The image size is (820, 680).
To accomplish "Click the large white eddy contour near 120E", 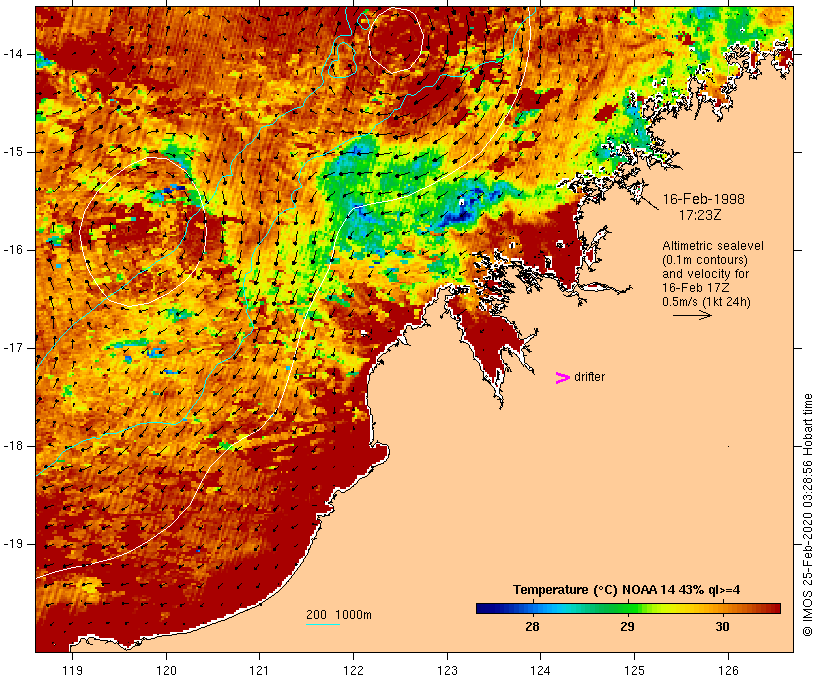I will (143, 231).
